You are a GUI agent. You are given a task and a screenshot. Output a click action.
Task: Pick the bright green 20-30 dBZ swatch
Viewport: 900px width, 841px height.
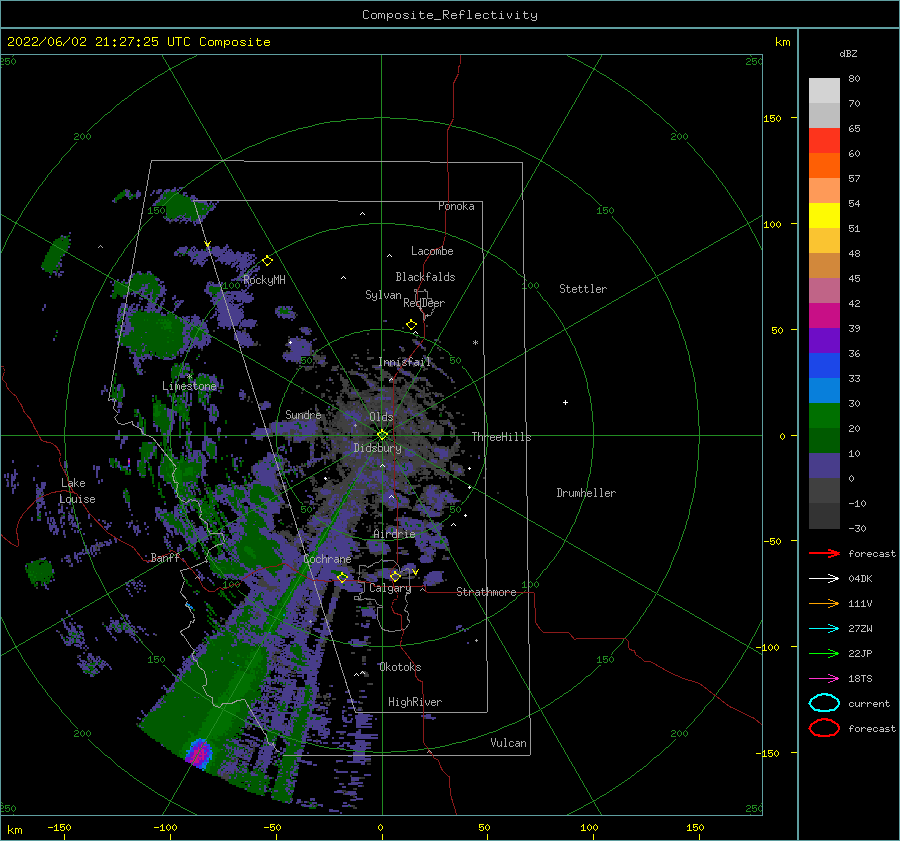824,416
